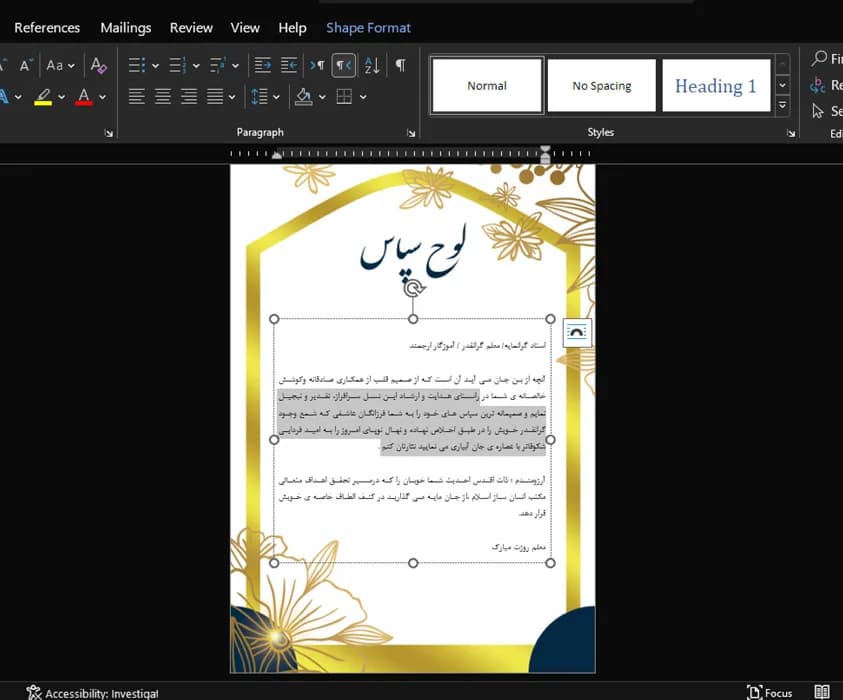Expand the justify options dropdown
843x700 pixels.
232,97
